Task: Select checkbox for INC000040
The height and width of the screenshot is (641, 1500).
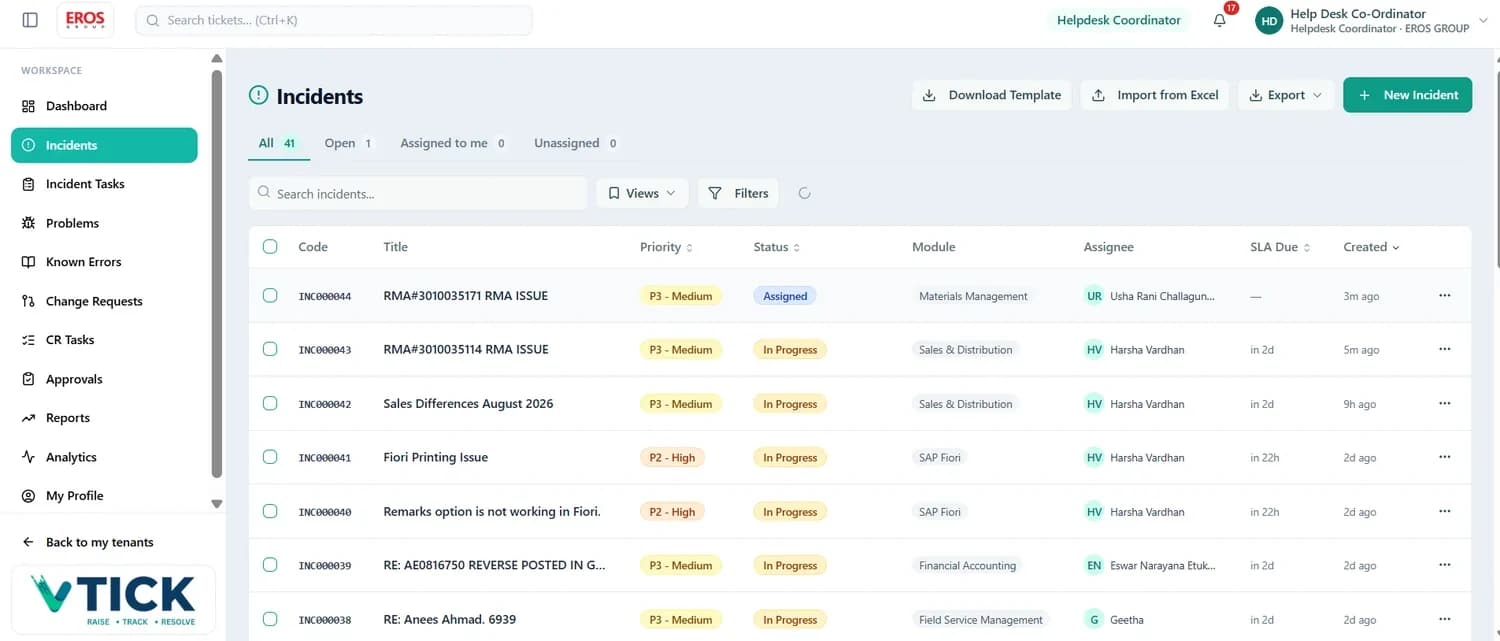Action: coord(270,511)
